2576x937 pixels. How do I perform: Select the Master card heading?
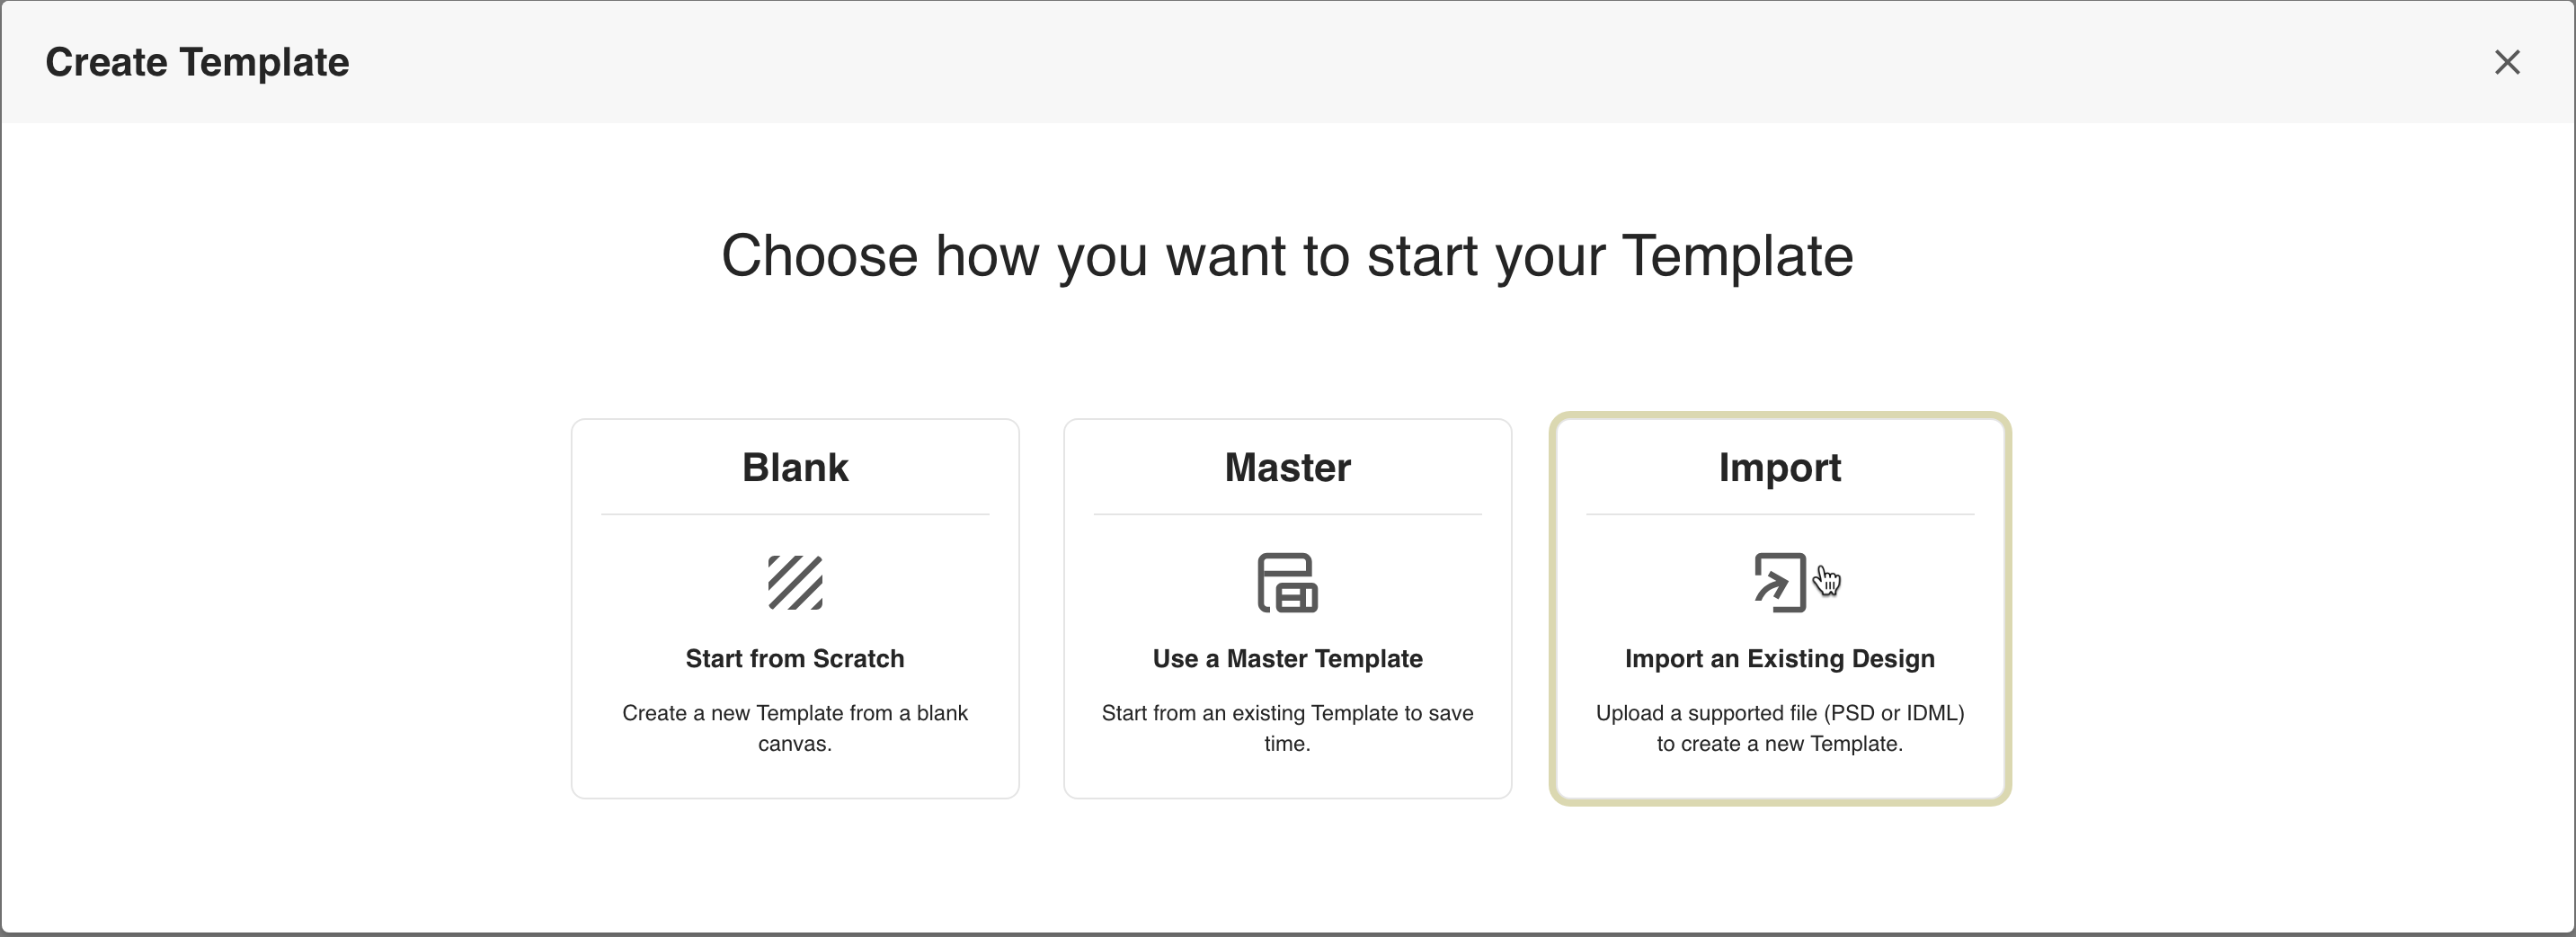(x=1287, y=467)
